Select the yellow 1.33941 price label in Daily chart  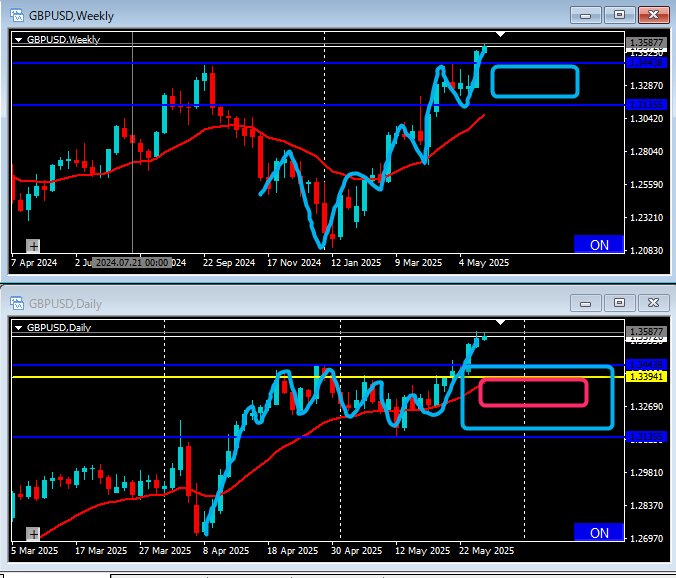coord(646,377)
